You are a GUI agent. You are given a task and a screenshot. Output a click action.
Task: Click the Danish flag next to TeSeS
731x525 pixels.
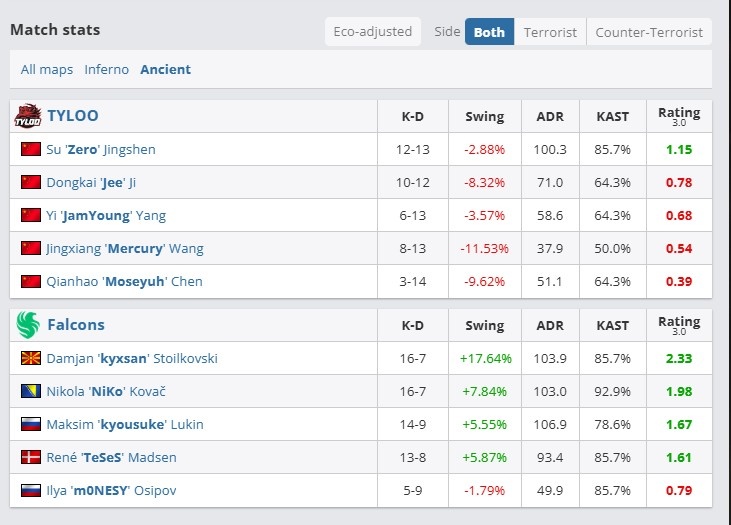(x=30, y=457)
